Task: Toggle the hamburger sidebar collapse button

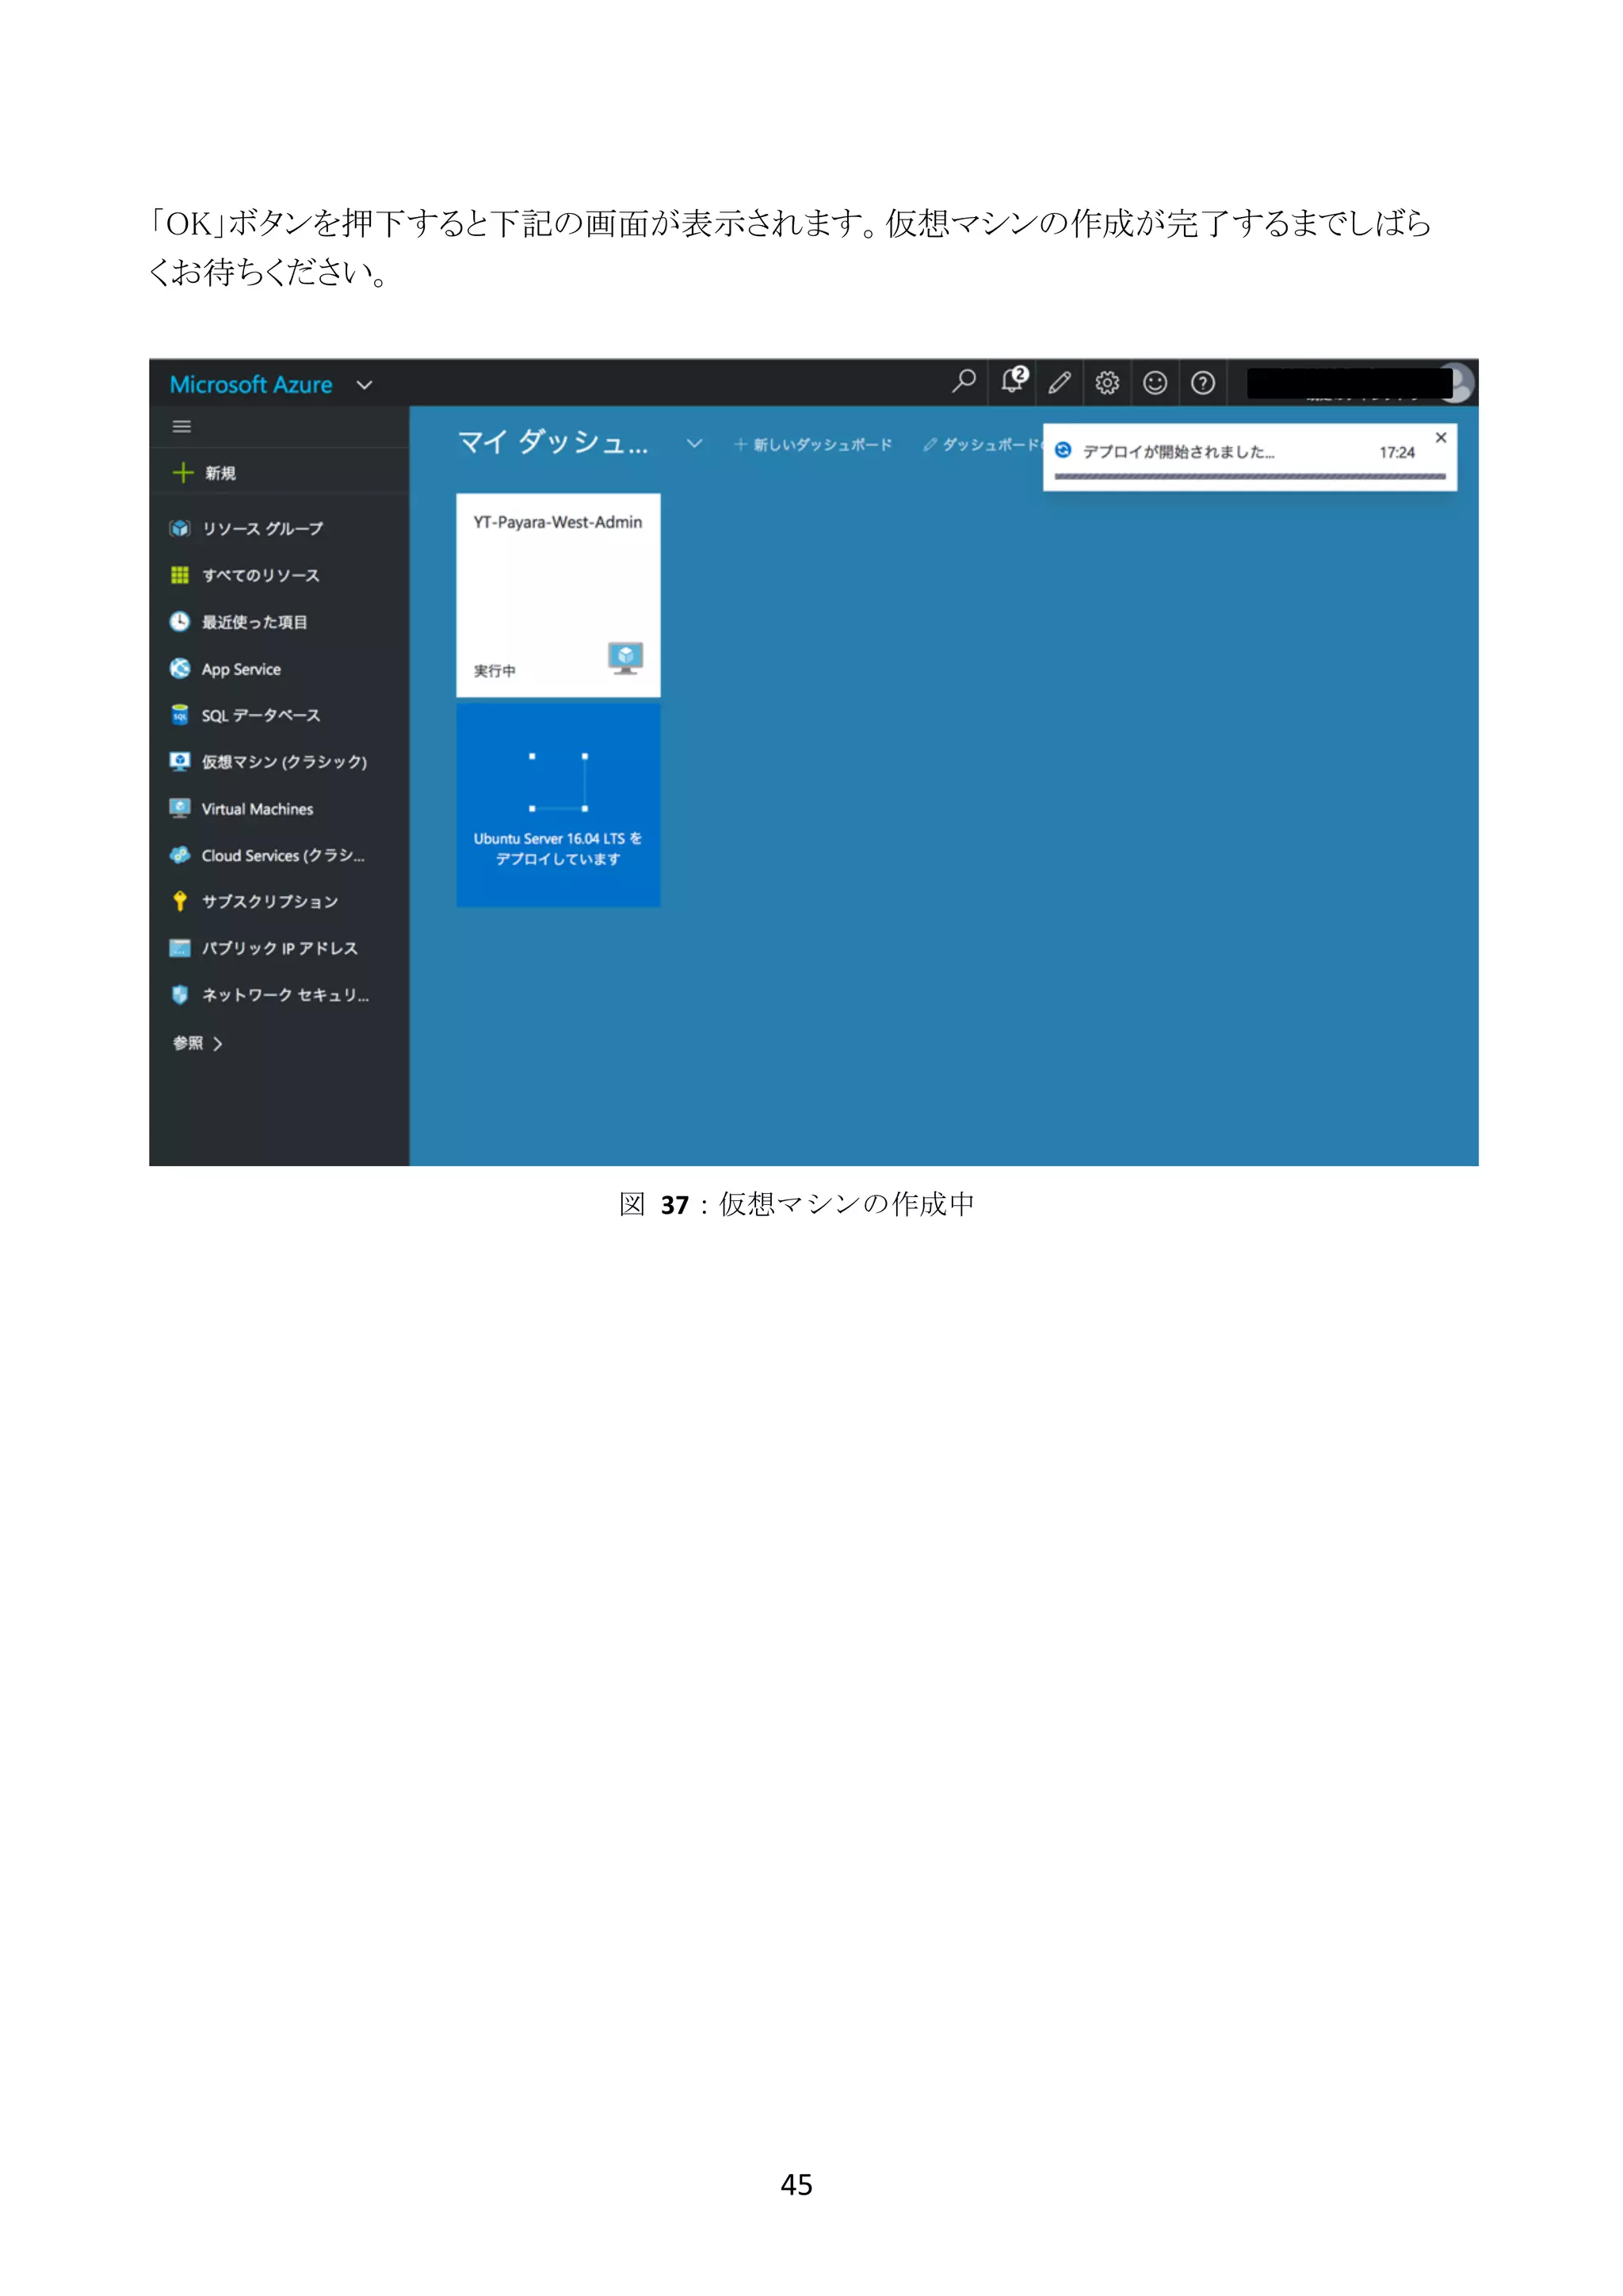Action: pyautogui.click(x=182, y=427)
